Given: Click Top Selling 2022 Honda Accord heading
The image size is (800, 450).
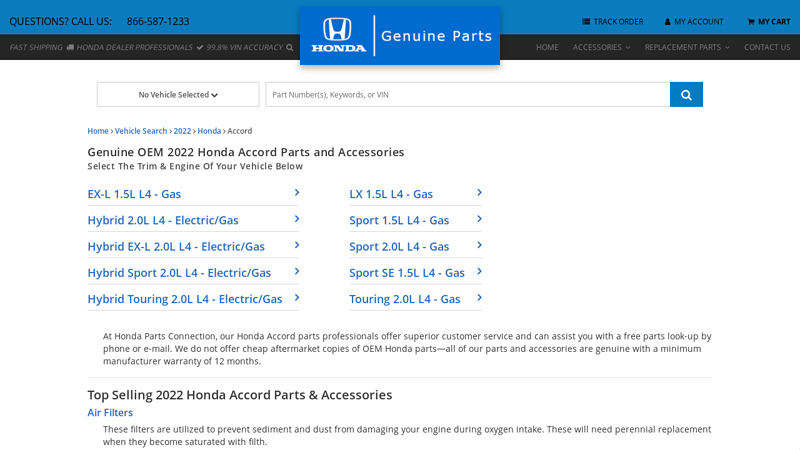Looking at the screenshot, I should [240, 395].
